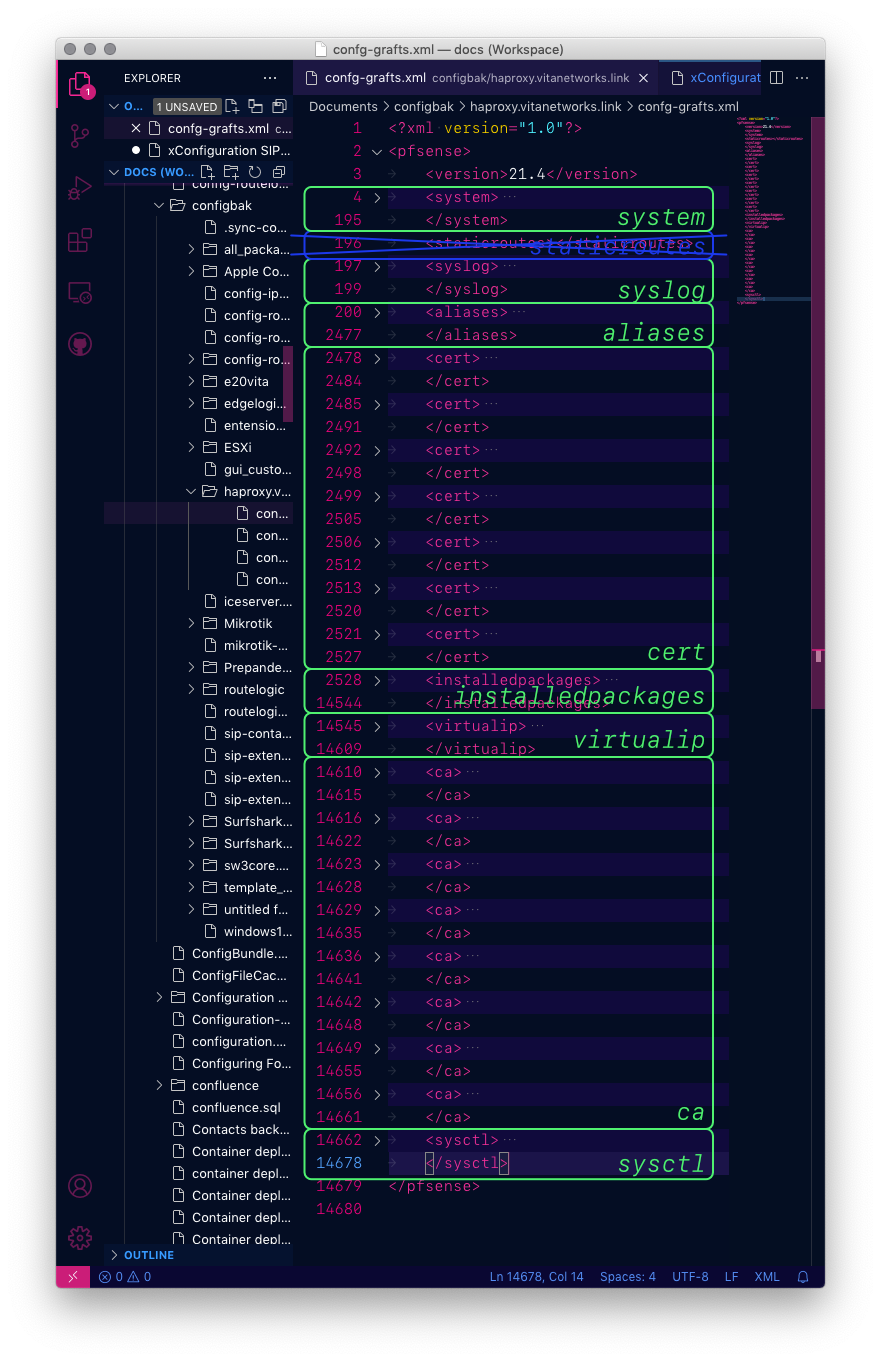Click the remote window indicator in status bar
The width and height of the screenshot is (881, 1362).
(72, 1276)
